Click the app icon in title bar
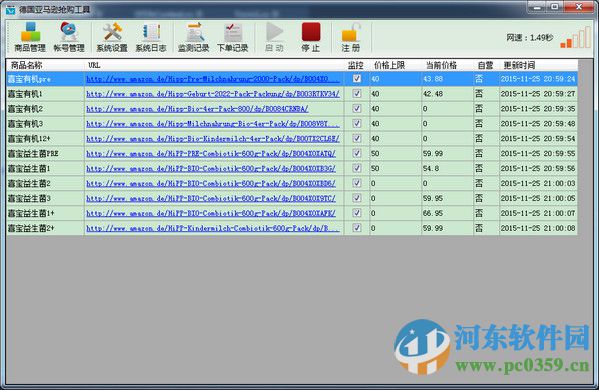Screen dimensions: 599x390 11,10
